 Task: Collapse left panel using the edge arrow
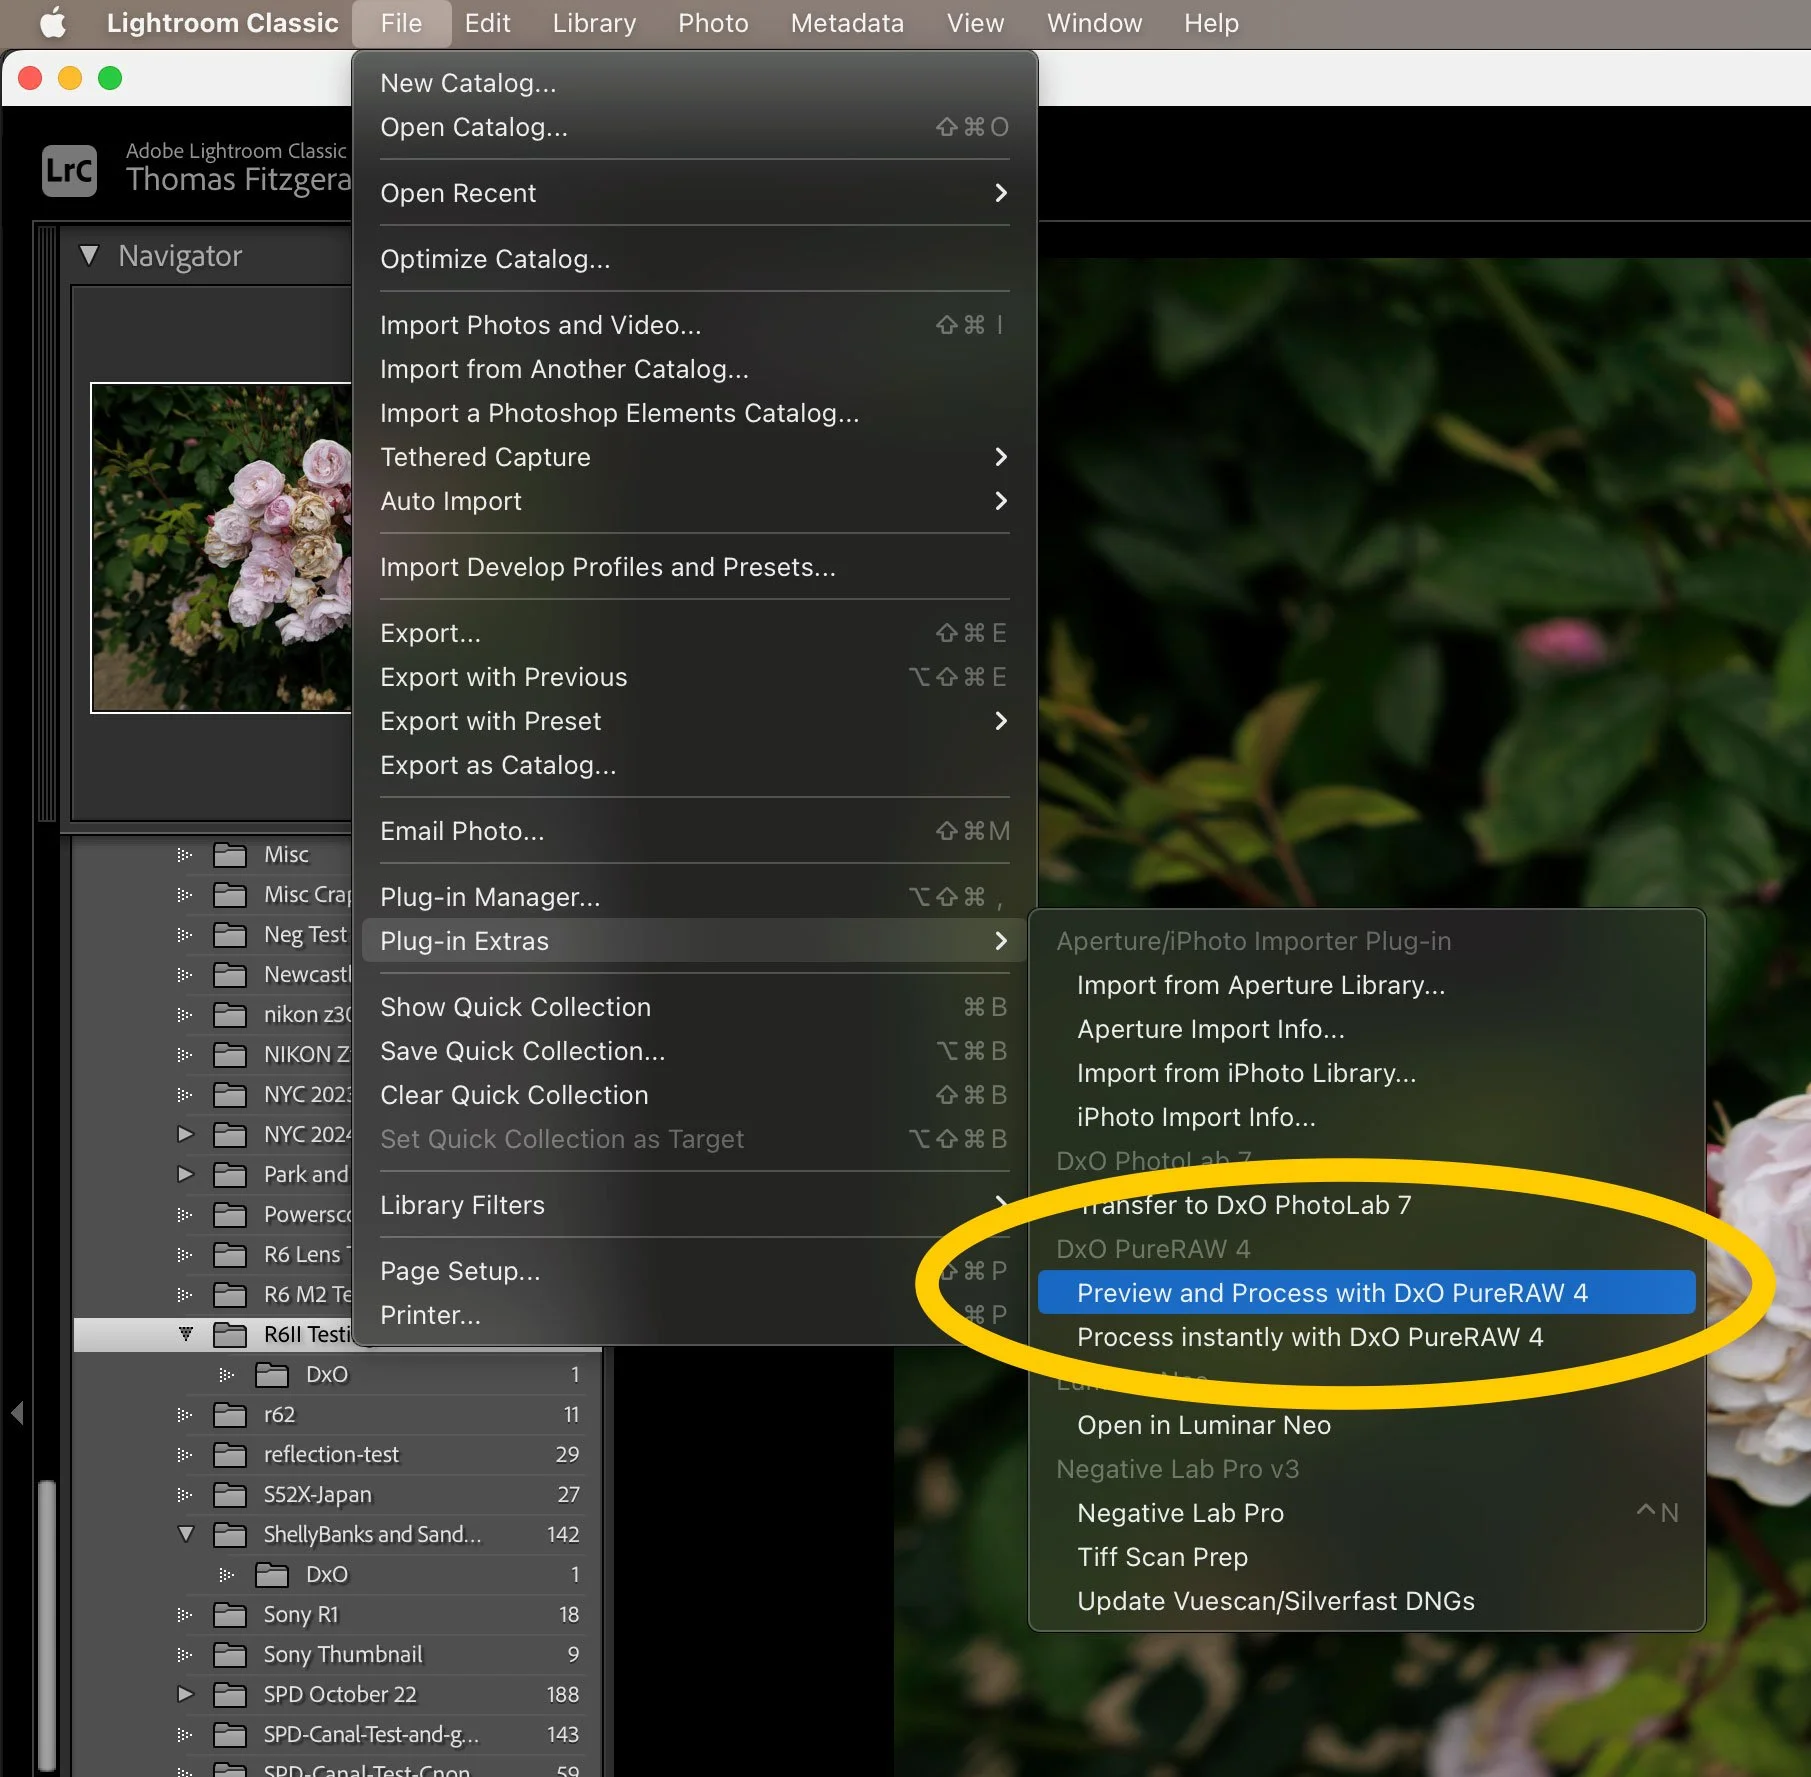tap(17, 1413)
